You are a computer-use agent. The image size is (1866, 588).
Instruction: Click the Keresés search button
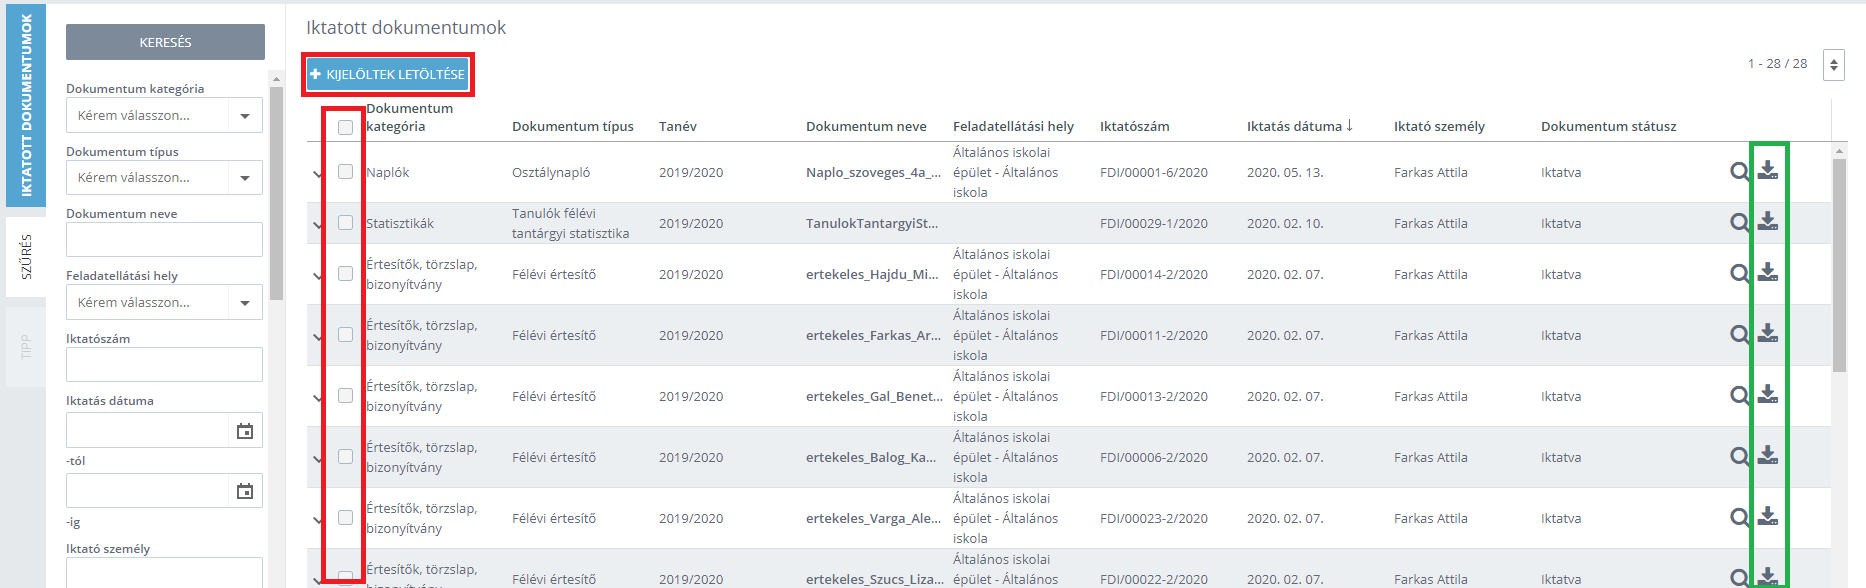(165, 42)
